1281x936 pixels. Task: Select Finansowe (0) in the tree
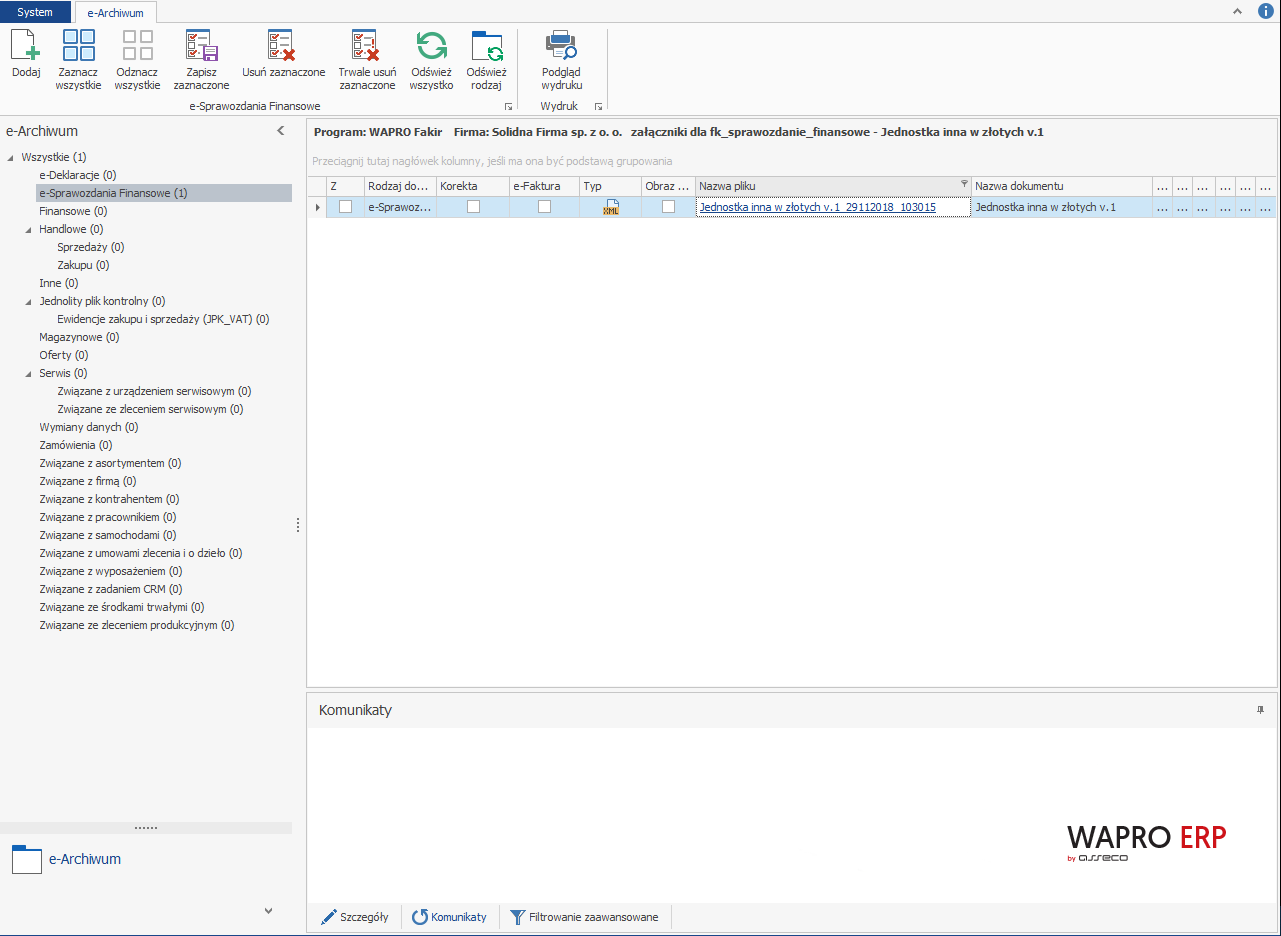73,211
